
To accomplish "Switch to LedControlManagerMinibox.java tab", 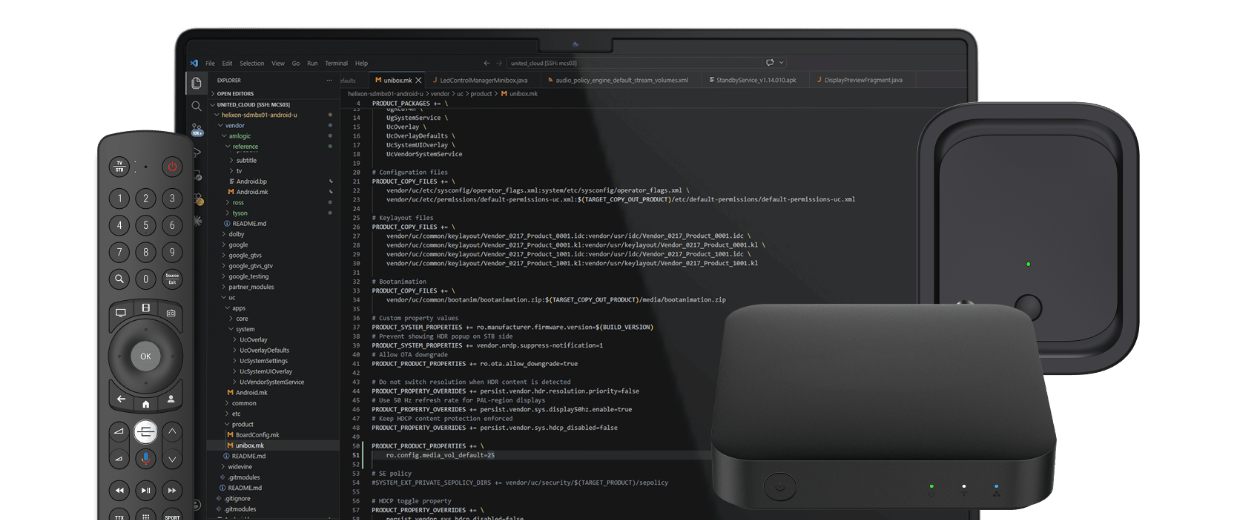I will [x=483, y=80].
